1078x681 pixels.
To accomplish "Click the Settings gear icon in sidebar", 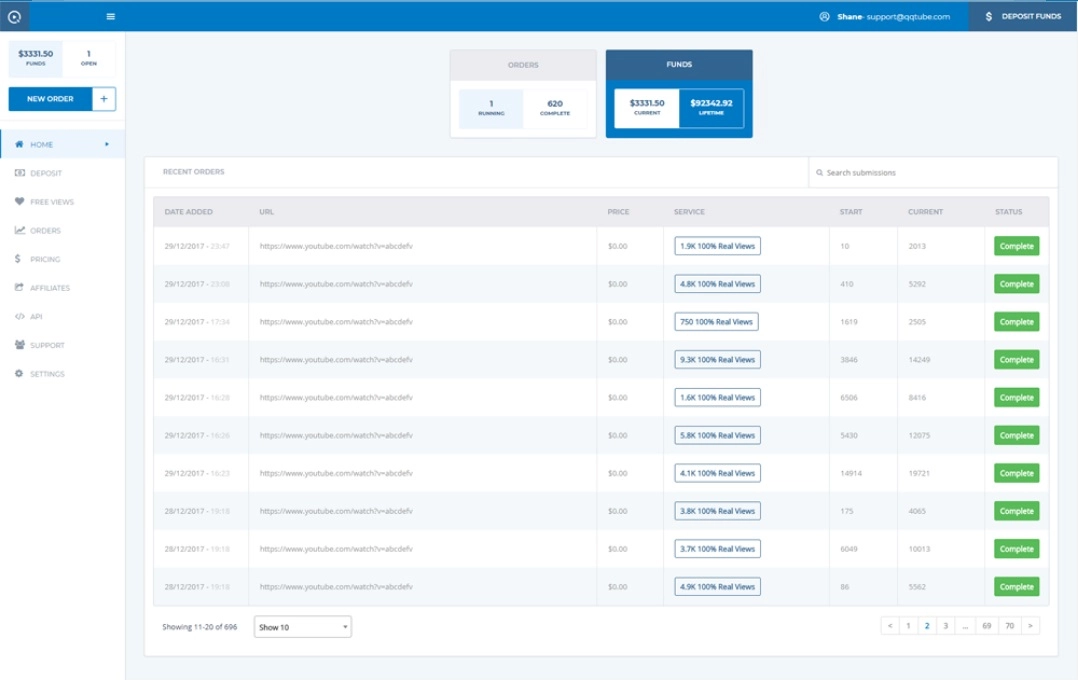I will click(19, 373).
